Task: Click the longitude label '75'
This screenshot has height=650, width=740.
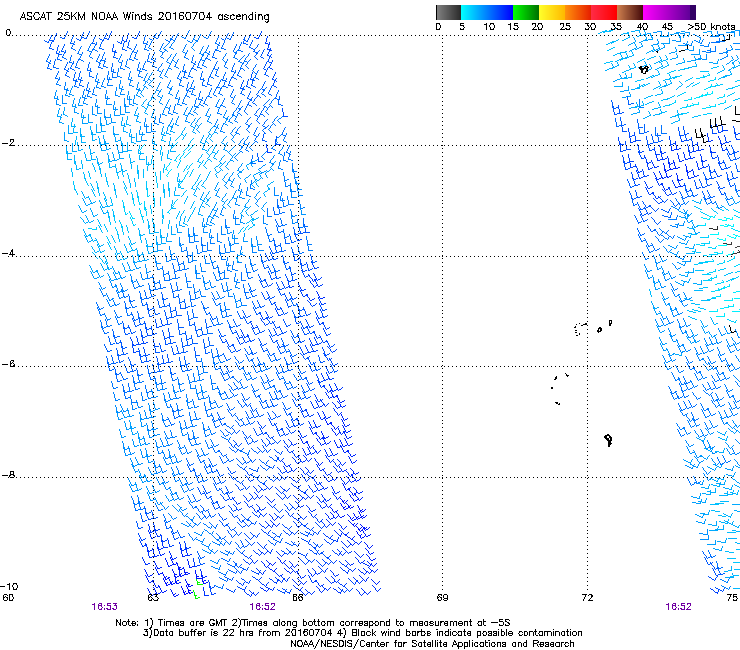Action: [732, 598]
